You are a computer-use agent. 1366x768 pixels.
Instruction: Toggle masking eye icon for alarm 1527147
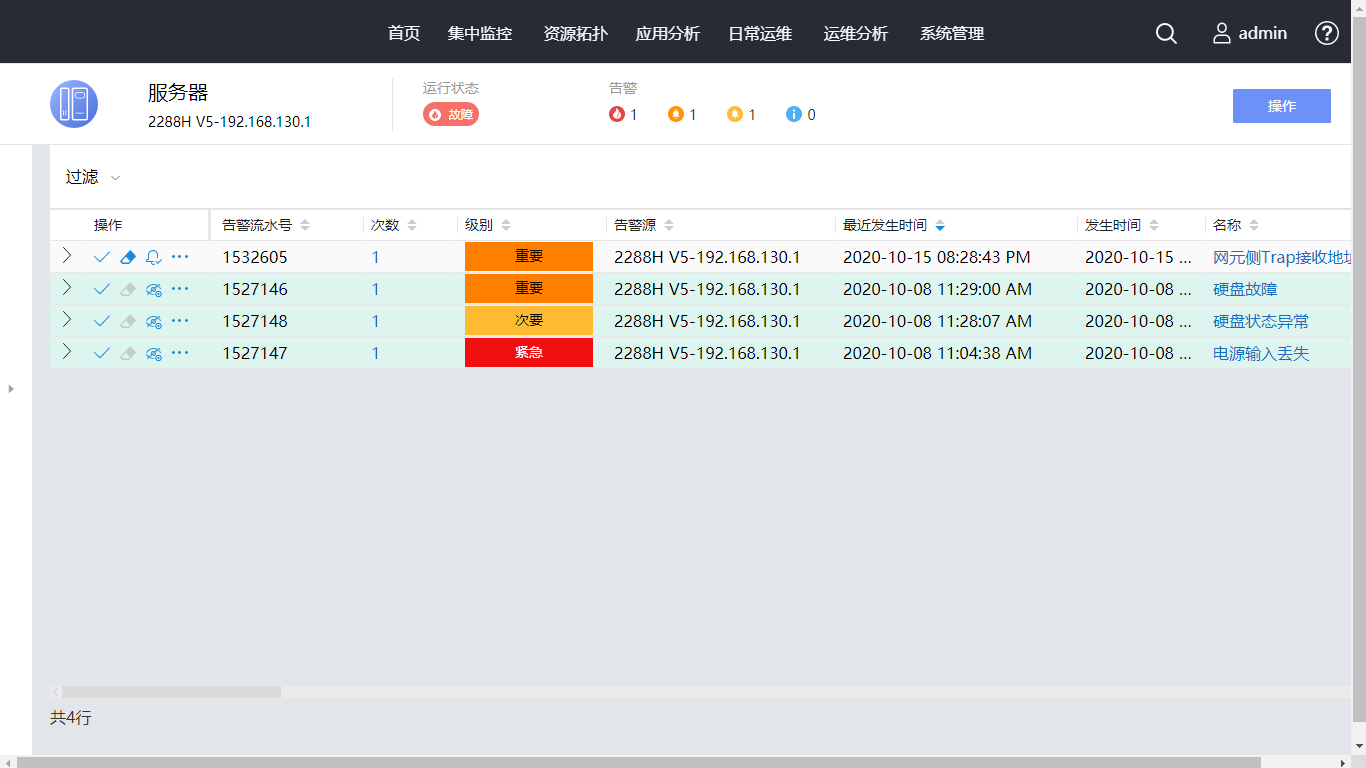pos(153,353)
